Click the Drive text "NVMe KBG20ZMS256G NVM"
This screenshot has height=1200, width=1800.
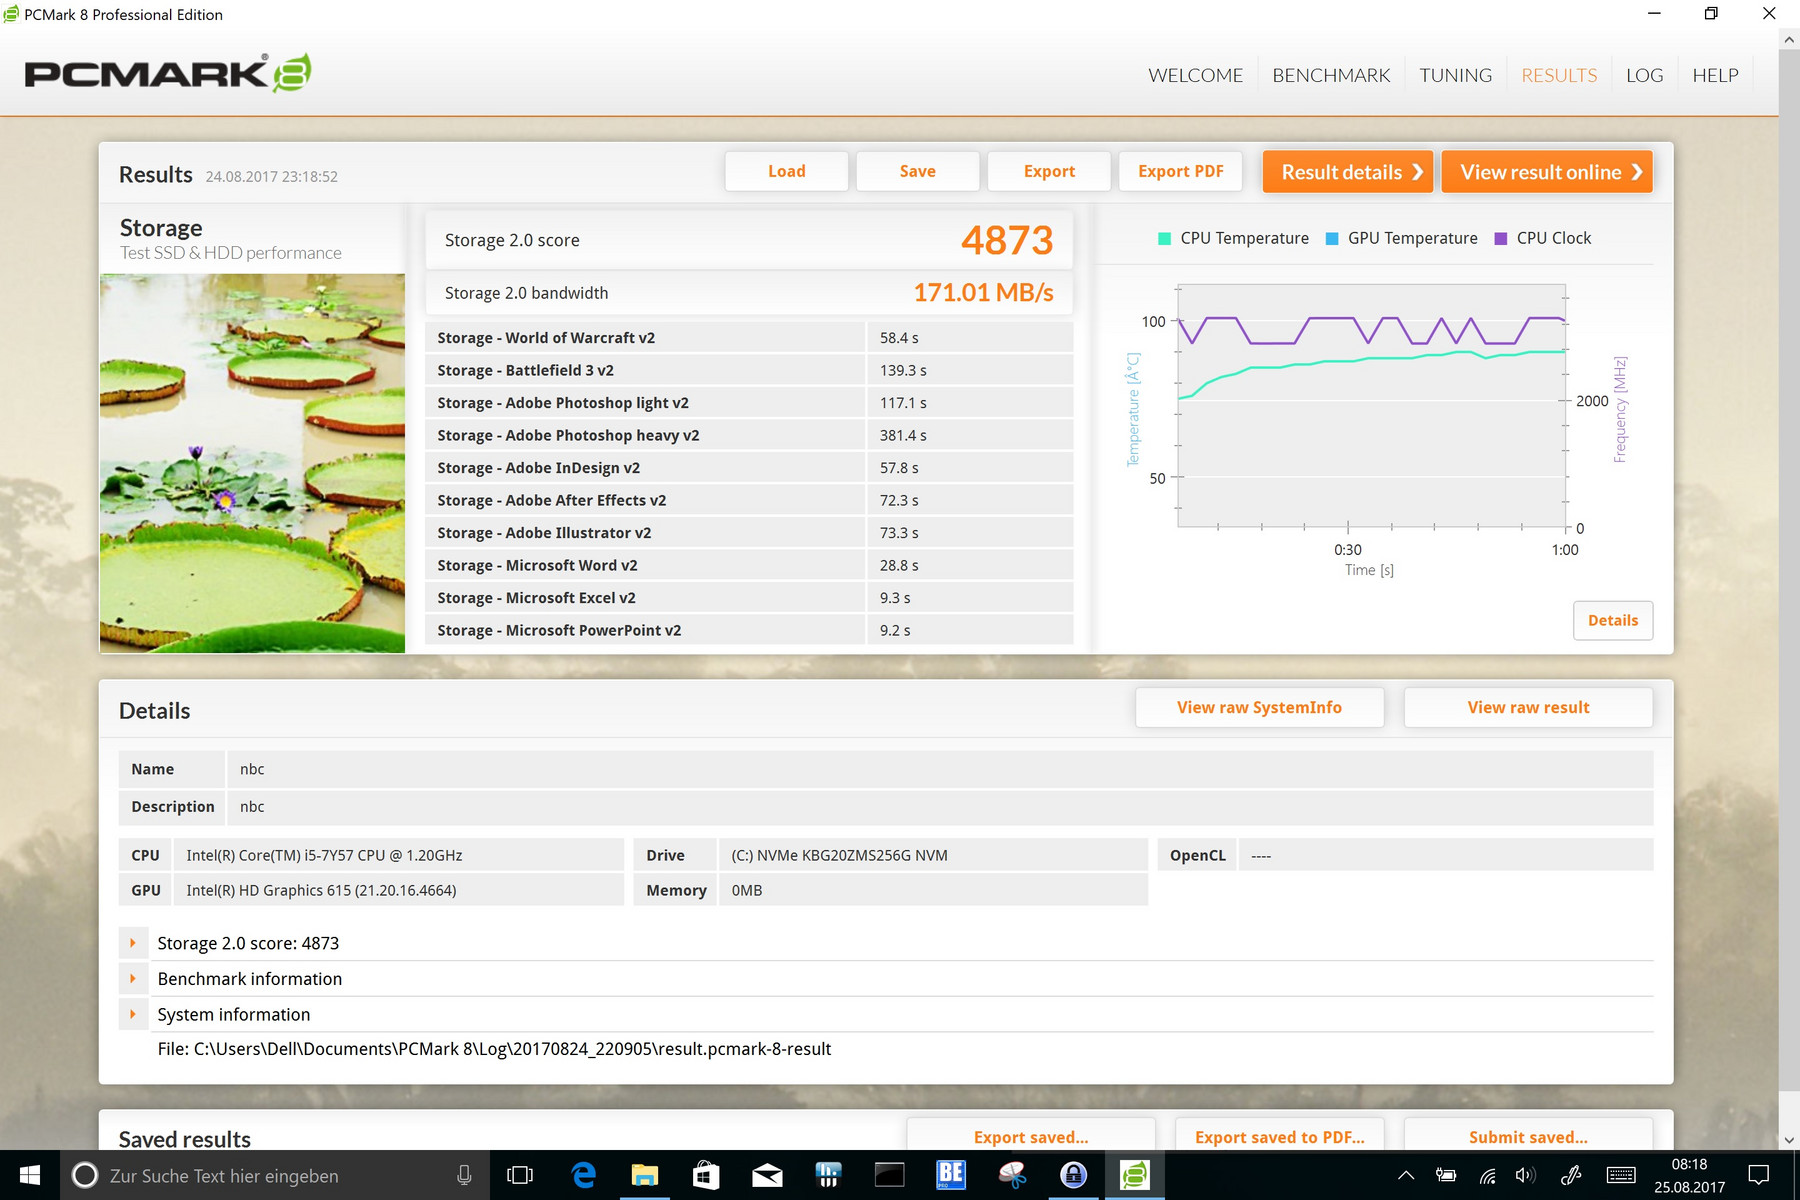(852, 855)
